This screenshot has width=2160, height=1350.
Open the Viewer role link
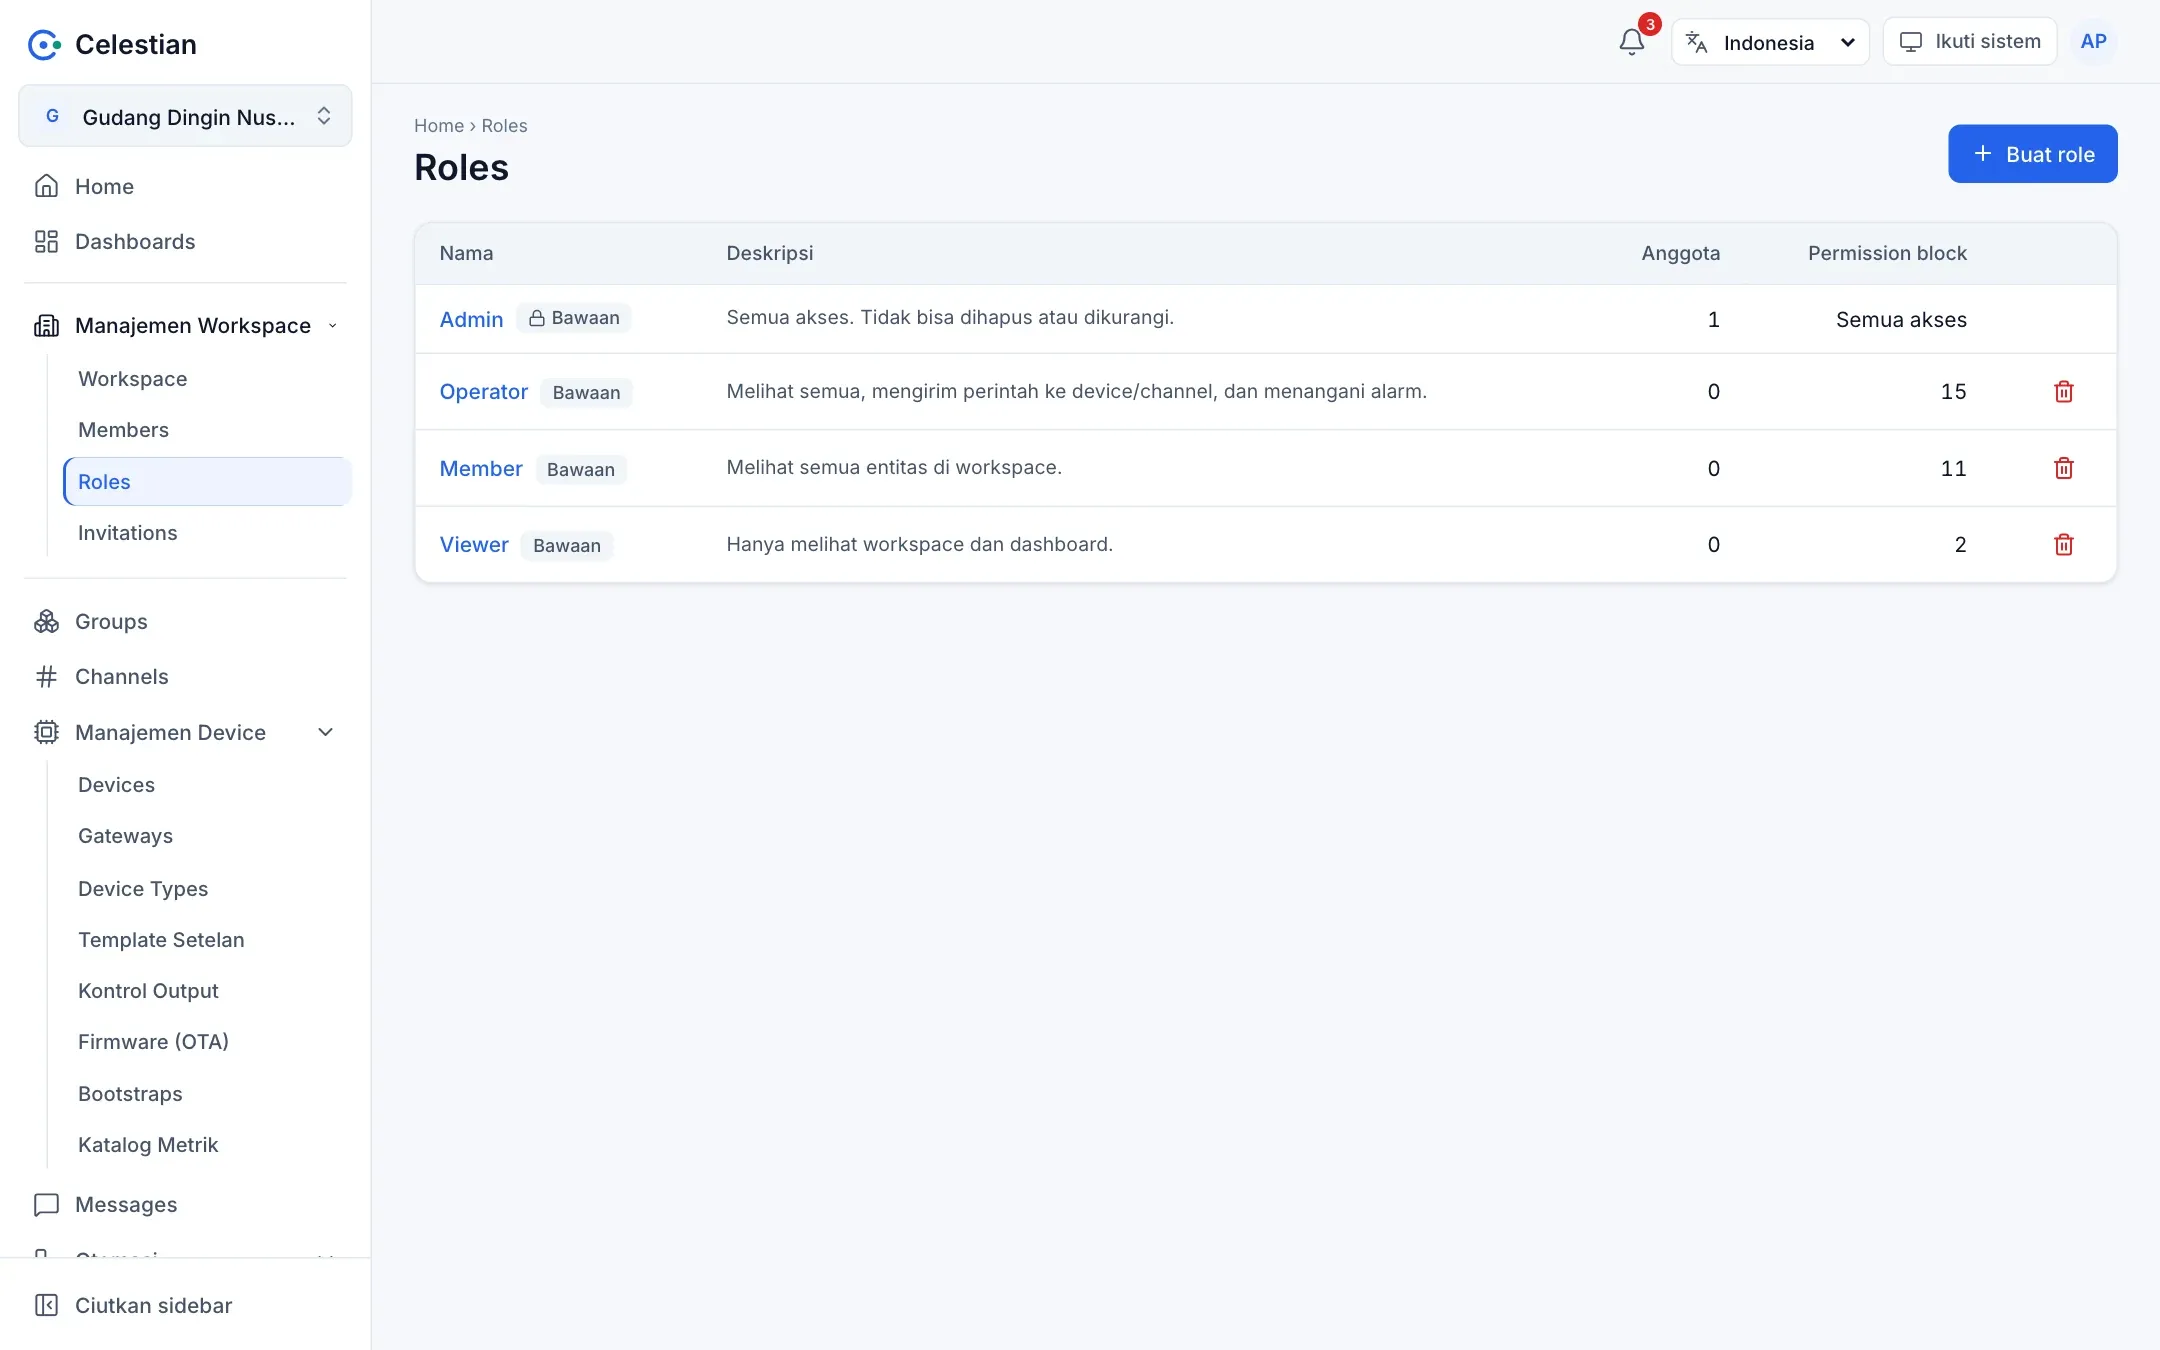pos(474,544)
